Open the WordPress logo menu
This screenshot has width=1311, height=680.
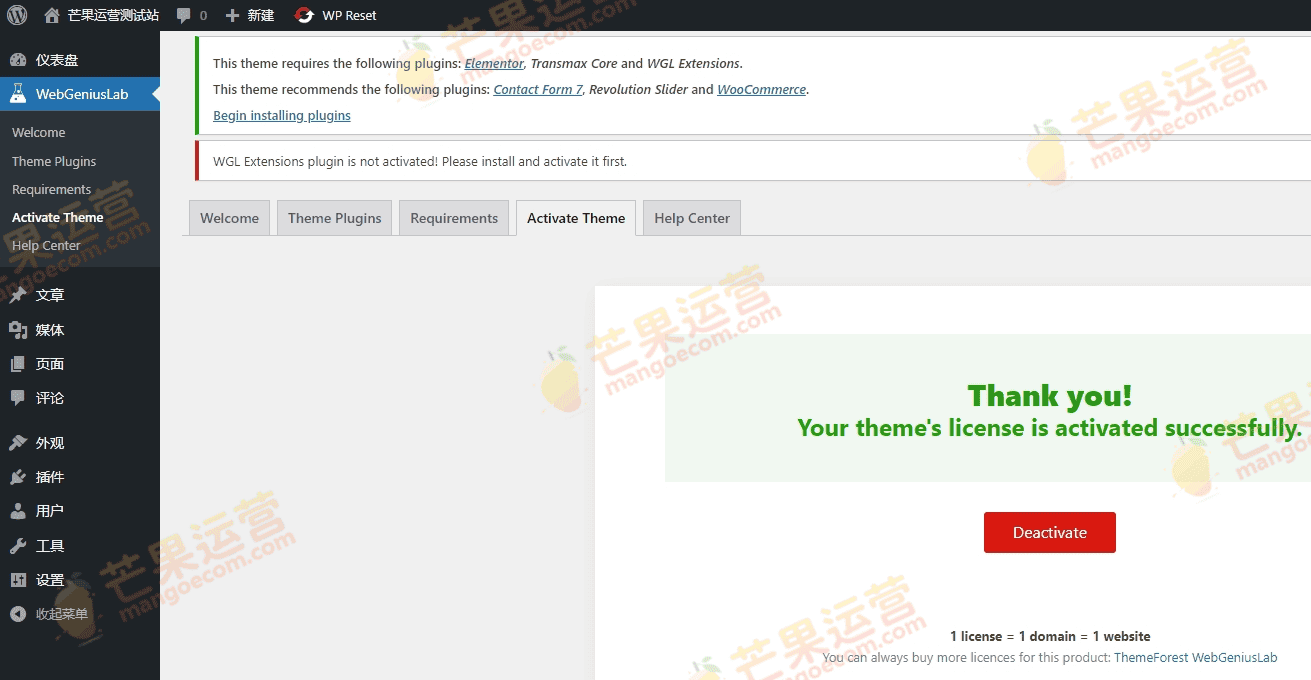[17, 15]
